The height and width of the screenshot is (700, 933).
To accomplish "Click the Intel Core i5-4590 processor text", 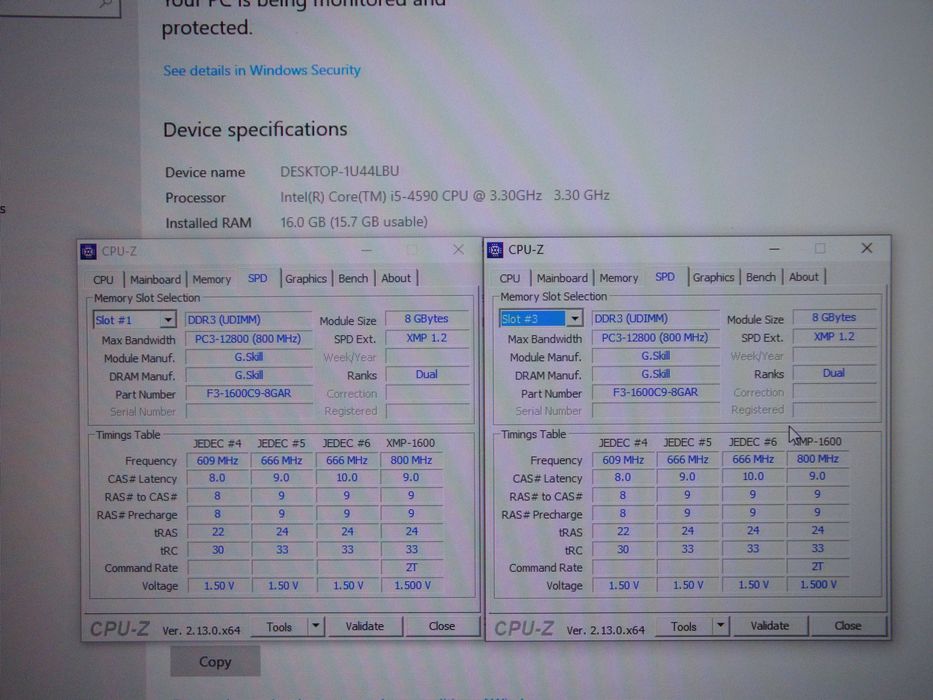I will (444, 196).
